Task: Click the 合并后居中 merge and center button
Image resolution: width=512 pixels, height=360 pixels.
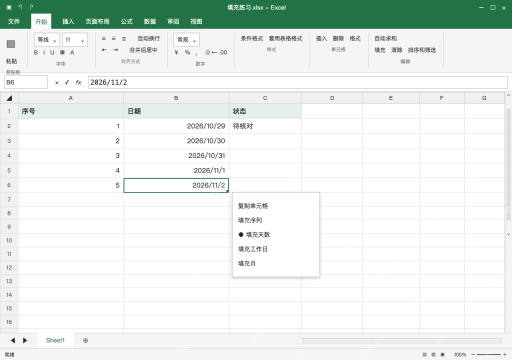Action: 143,50
